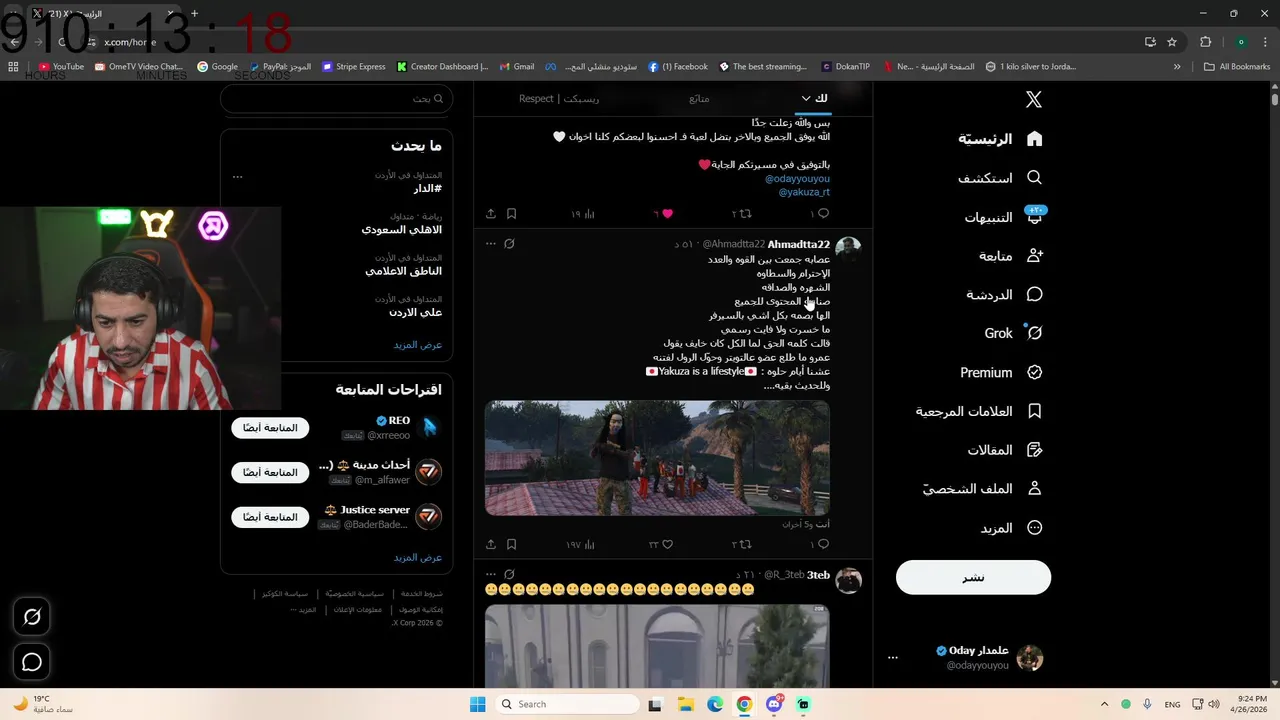1280x720 pixels.
Task: Open the All Bookmarks folder
Action: click(x=1237, y=67)
